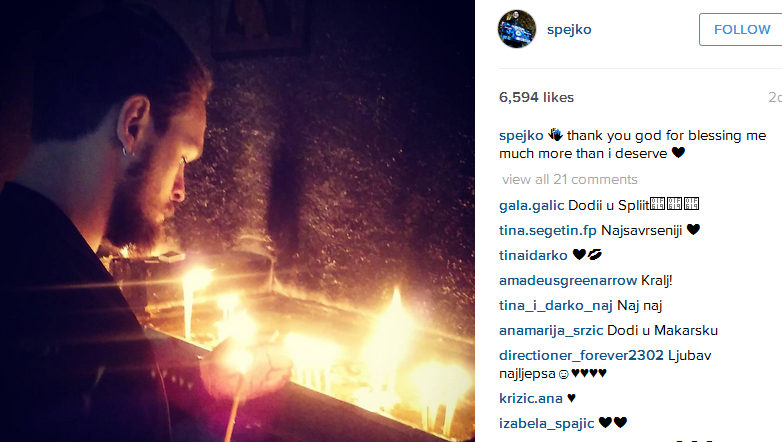Expand view all 21 comments

pyautogui.click(x=570, y=179)
